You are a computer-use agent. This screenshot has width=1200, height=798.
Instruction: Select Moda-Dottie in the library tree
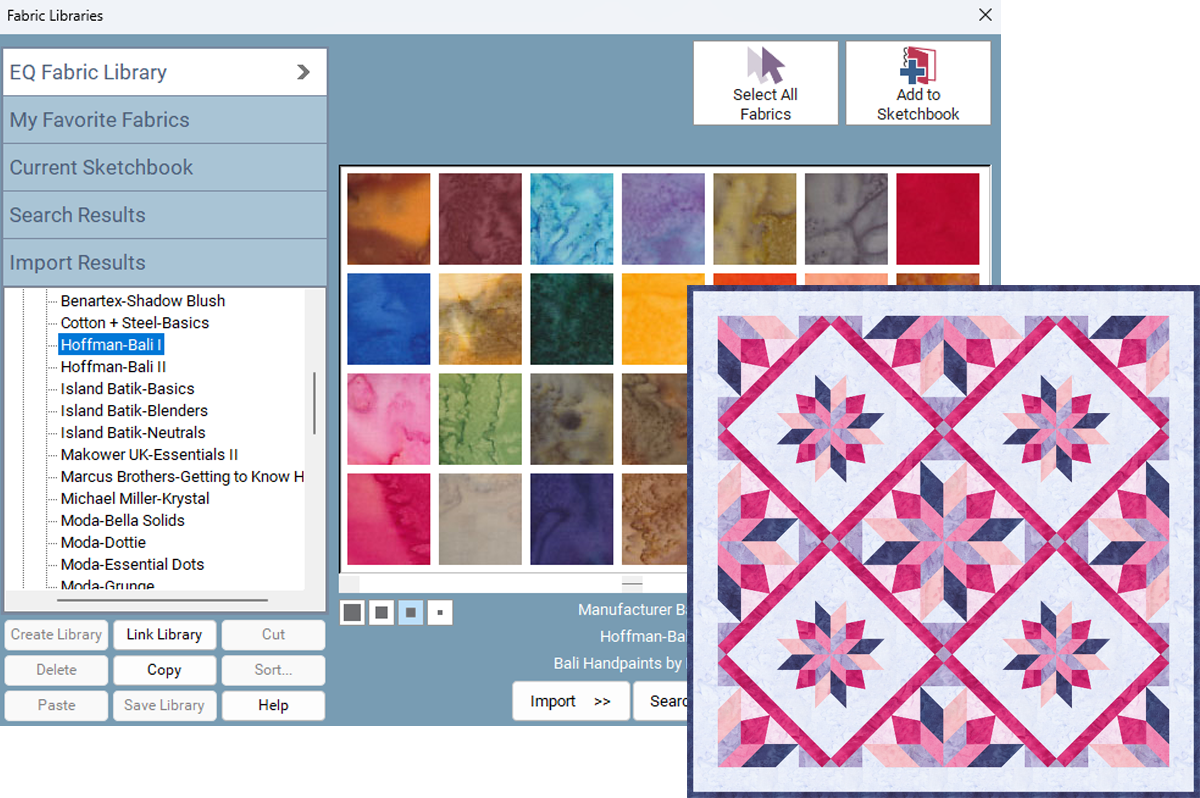pyautogui.click(x=103, y=543)
